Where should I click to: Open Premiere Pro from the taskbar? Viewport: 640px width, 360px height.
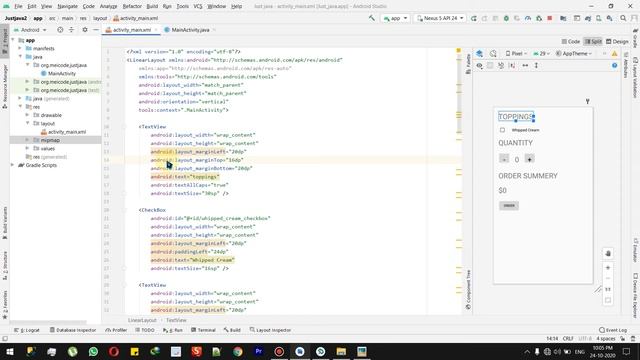[x=258, y=351]
